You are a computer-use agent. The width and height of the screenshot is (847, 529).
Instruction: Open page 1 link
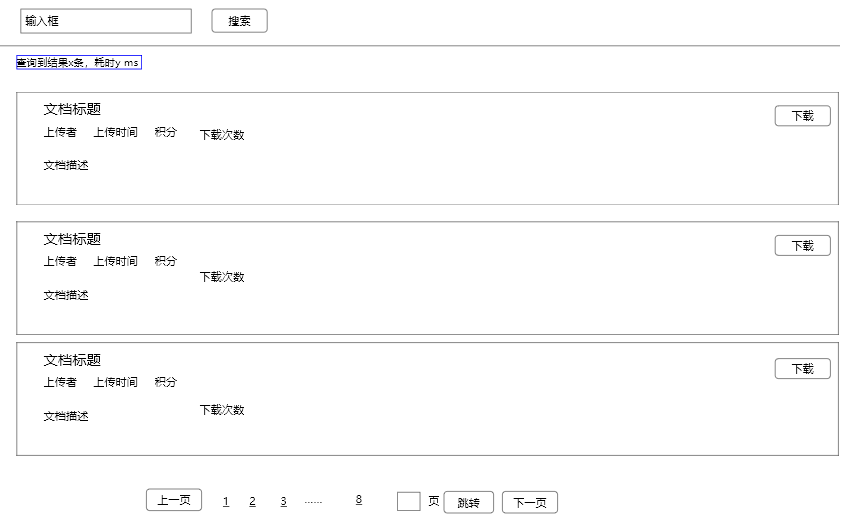[226, 501]
